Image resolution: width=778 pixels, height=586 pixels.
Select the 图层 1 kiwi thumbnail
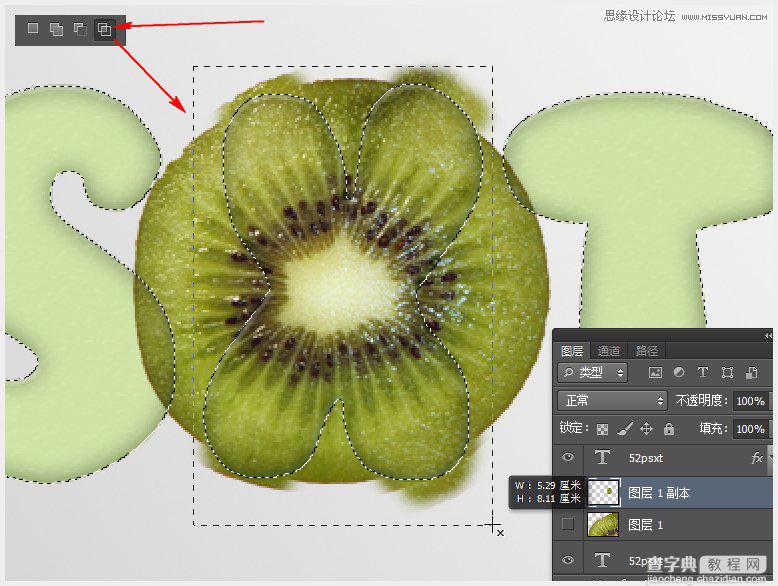(x=603, y=524)
